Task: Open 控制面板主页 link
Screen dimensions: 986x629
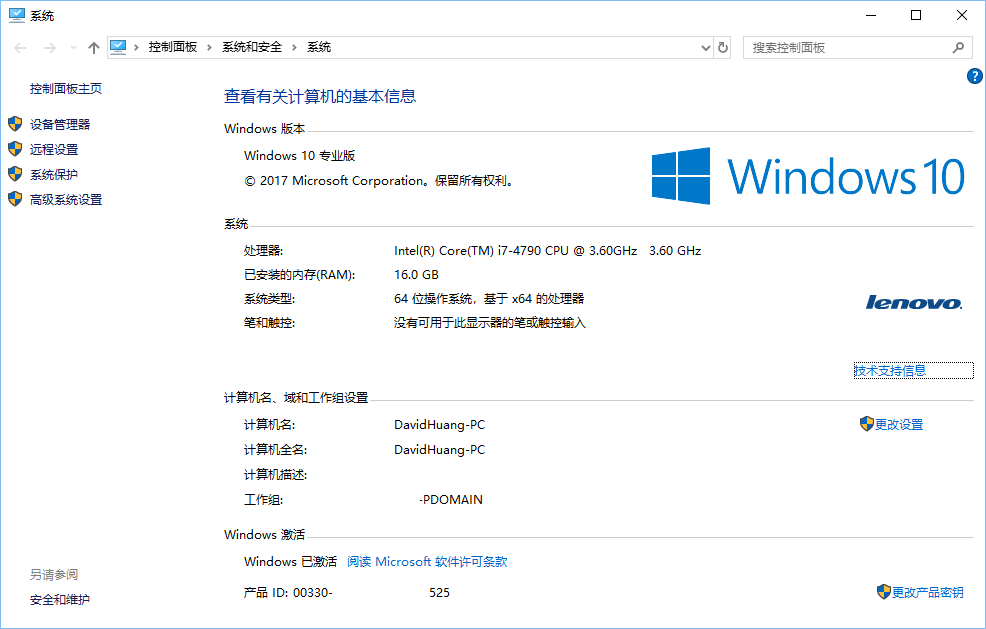Action: pyautogui.click(x=65, y=89)
